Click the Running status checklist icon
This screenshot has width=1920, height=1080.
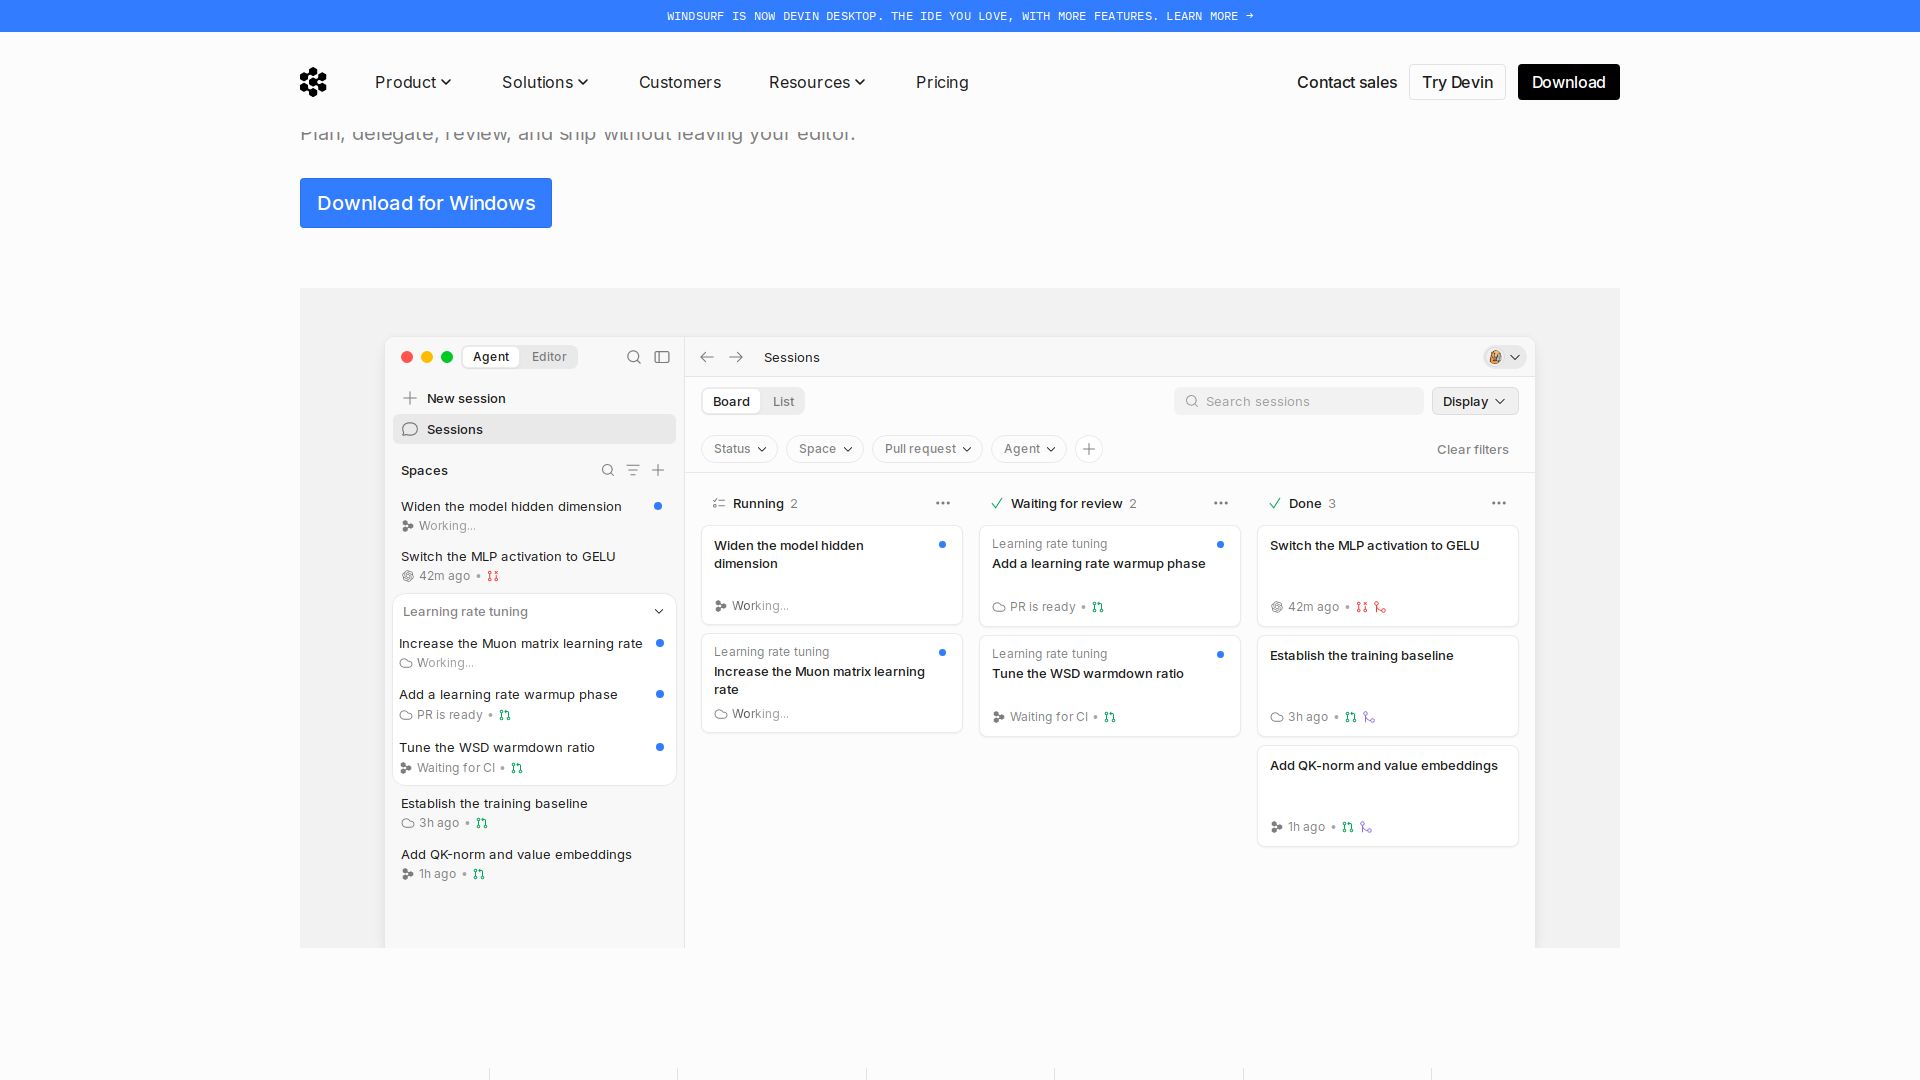click(719, 503)
